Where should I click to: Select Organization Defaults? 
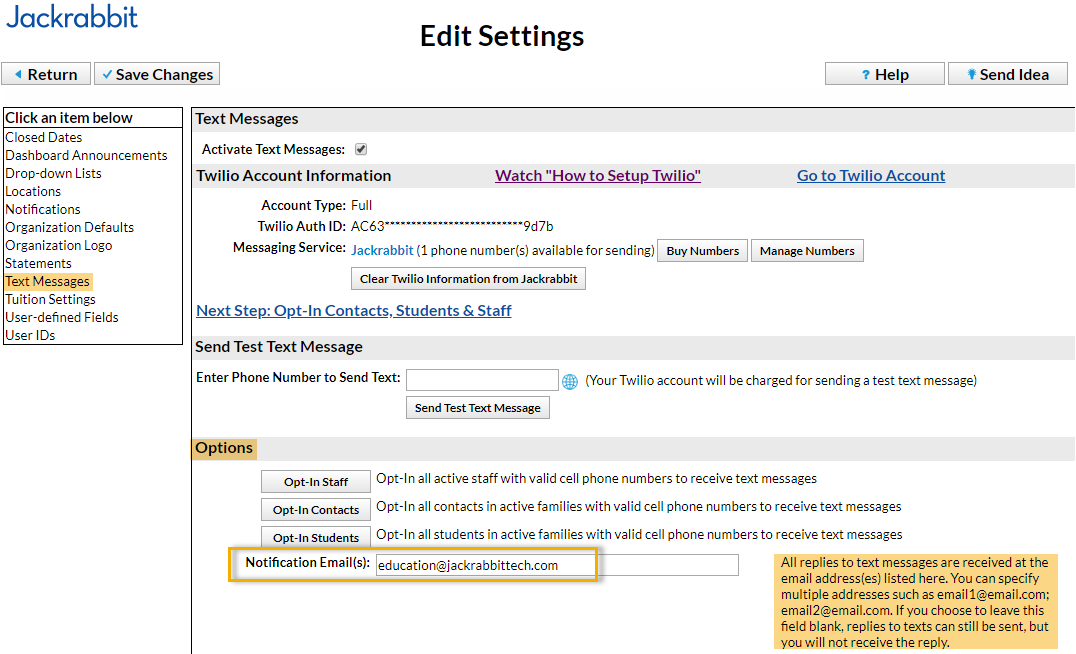tap(69, 227)
